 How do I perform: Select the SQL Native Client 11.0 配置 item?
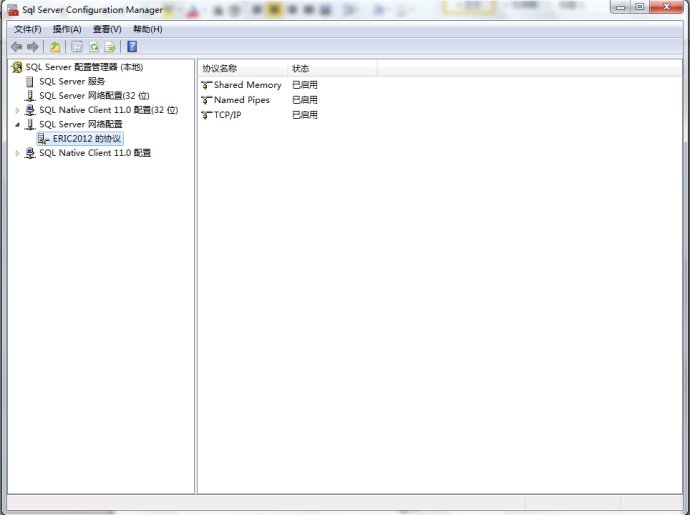click(95, 153)
